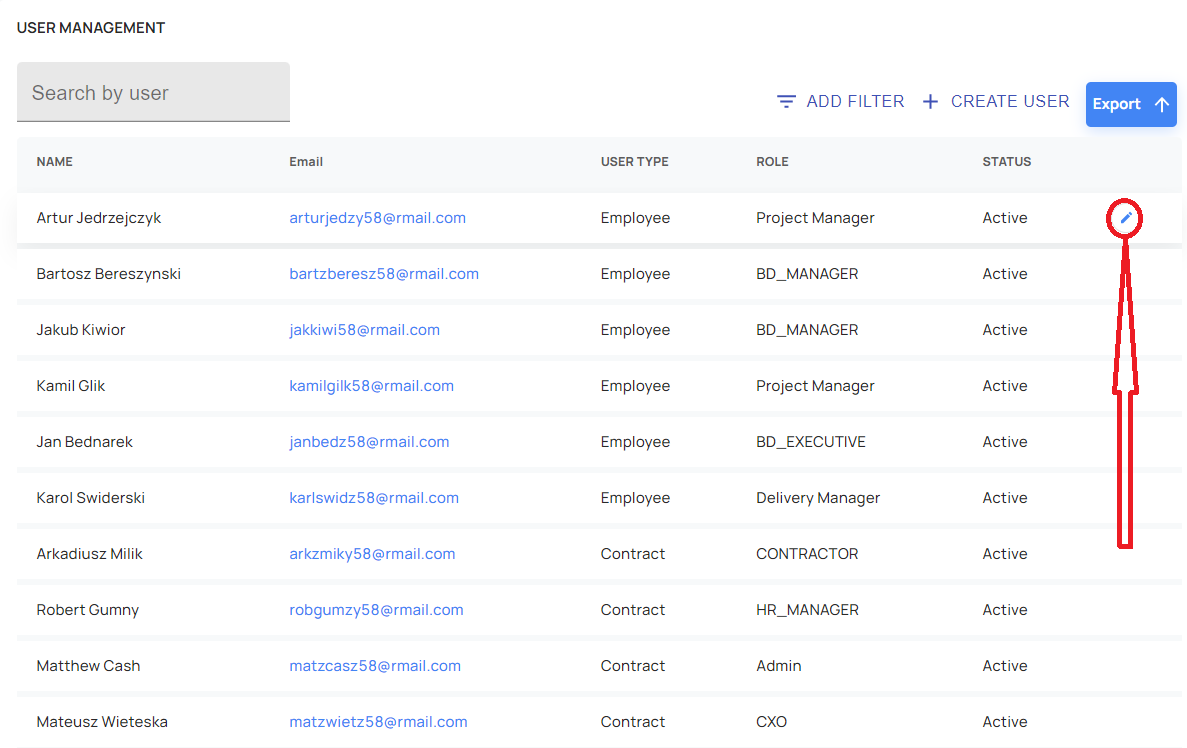Click the NAME column header
1187x748 pixels.
pos(55,162)
